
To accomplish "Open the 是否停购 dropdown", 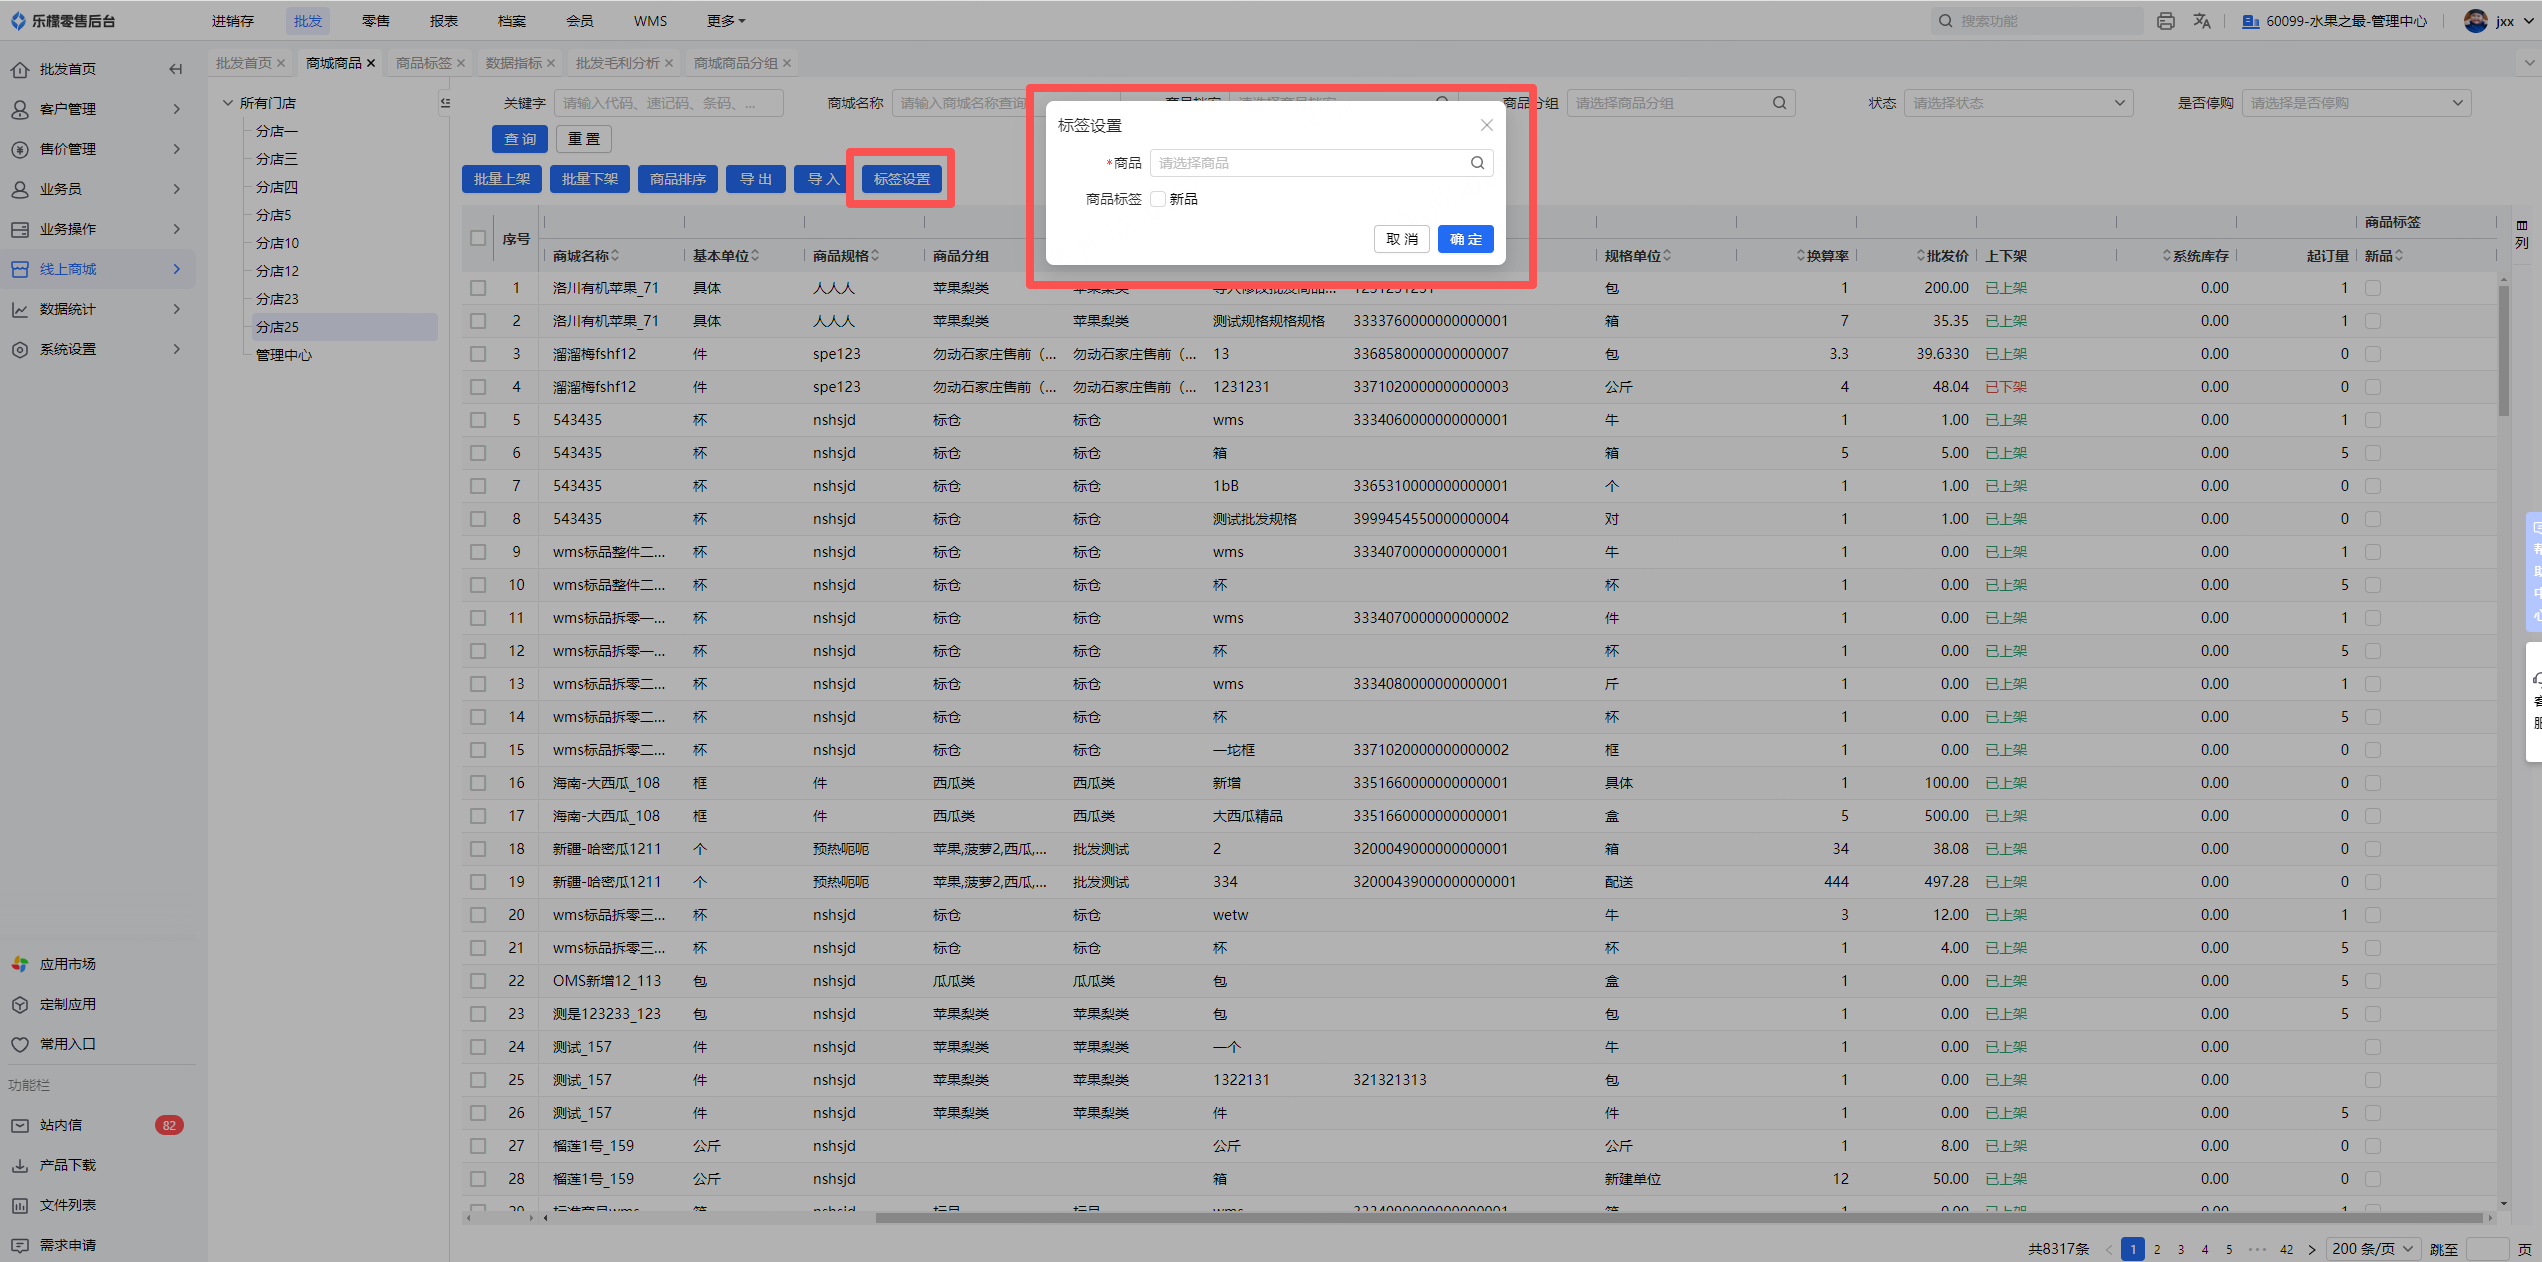I will click(2356, 103).
